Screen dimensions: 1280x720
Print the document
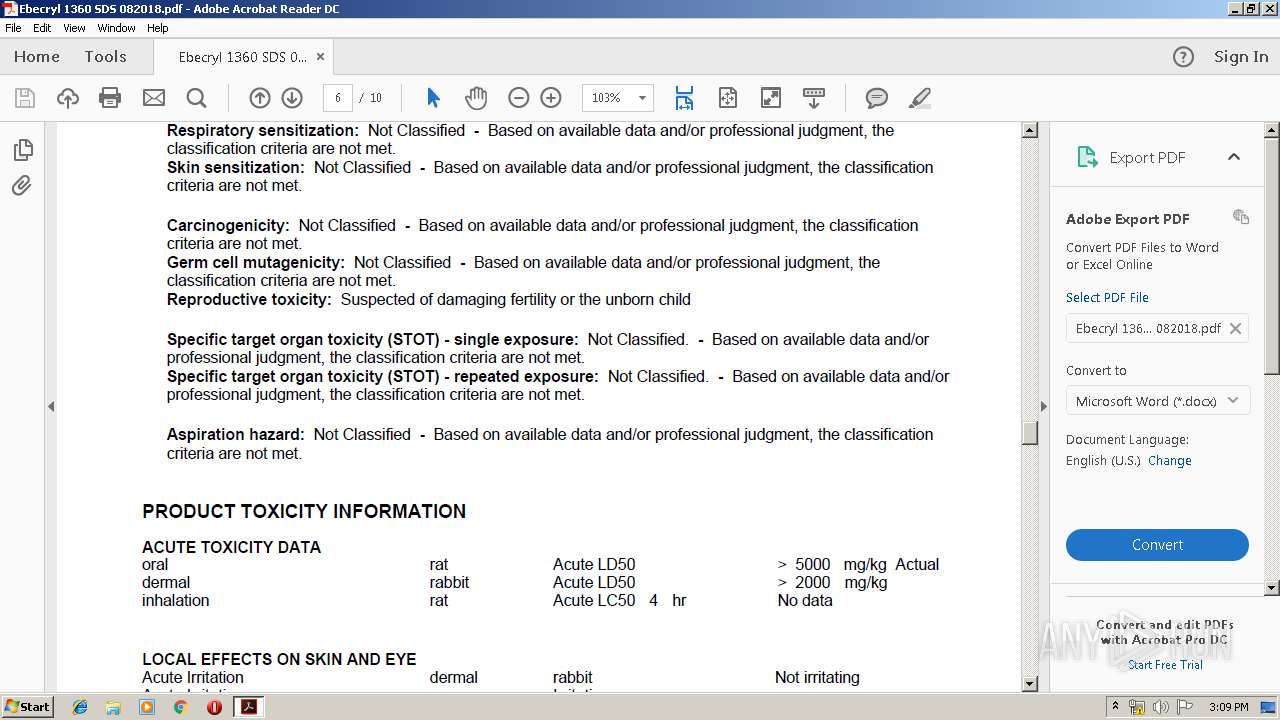(x=110, y=98)
